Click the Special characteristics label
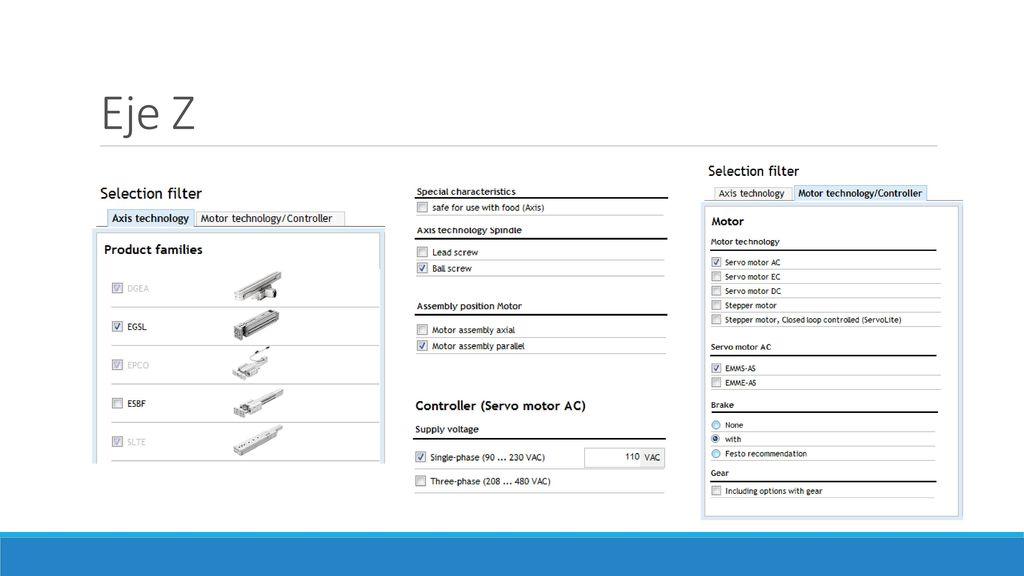Viewport: 1024px width, 576px height. click(466, 191)
